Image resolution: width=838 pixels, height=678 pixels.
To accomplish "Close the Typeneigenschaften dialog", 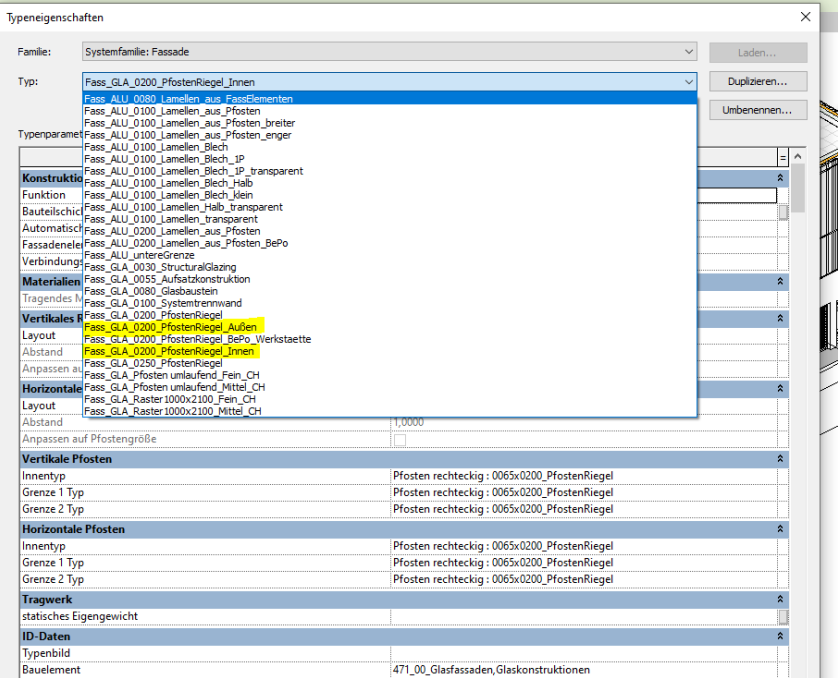I will coord(806,17).
